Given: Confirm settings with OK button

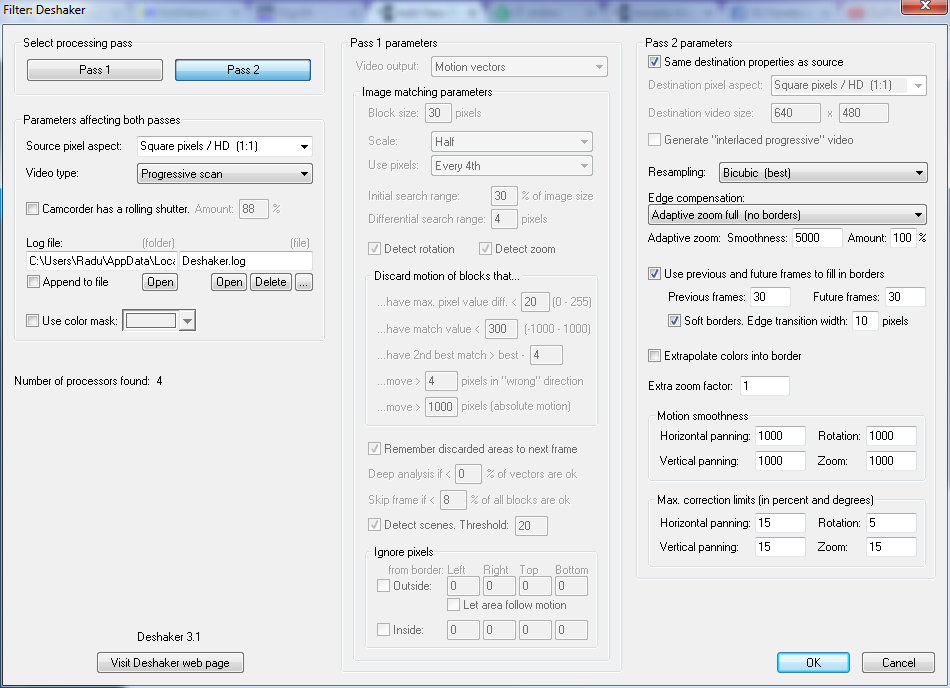Looking at the screenshot, I should pyautogui.click(x=813, y=663).
